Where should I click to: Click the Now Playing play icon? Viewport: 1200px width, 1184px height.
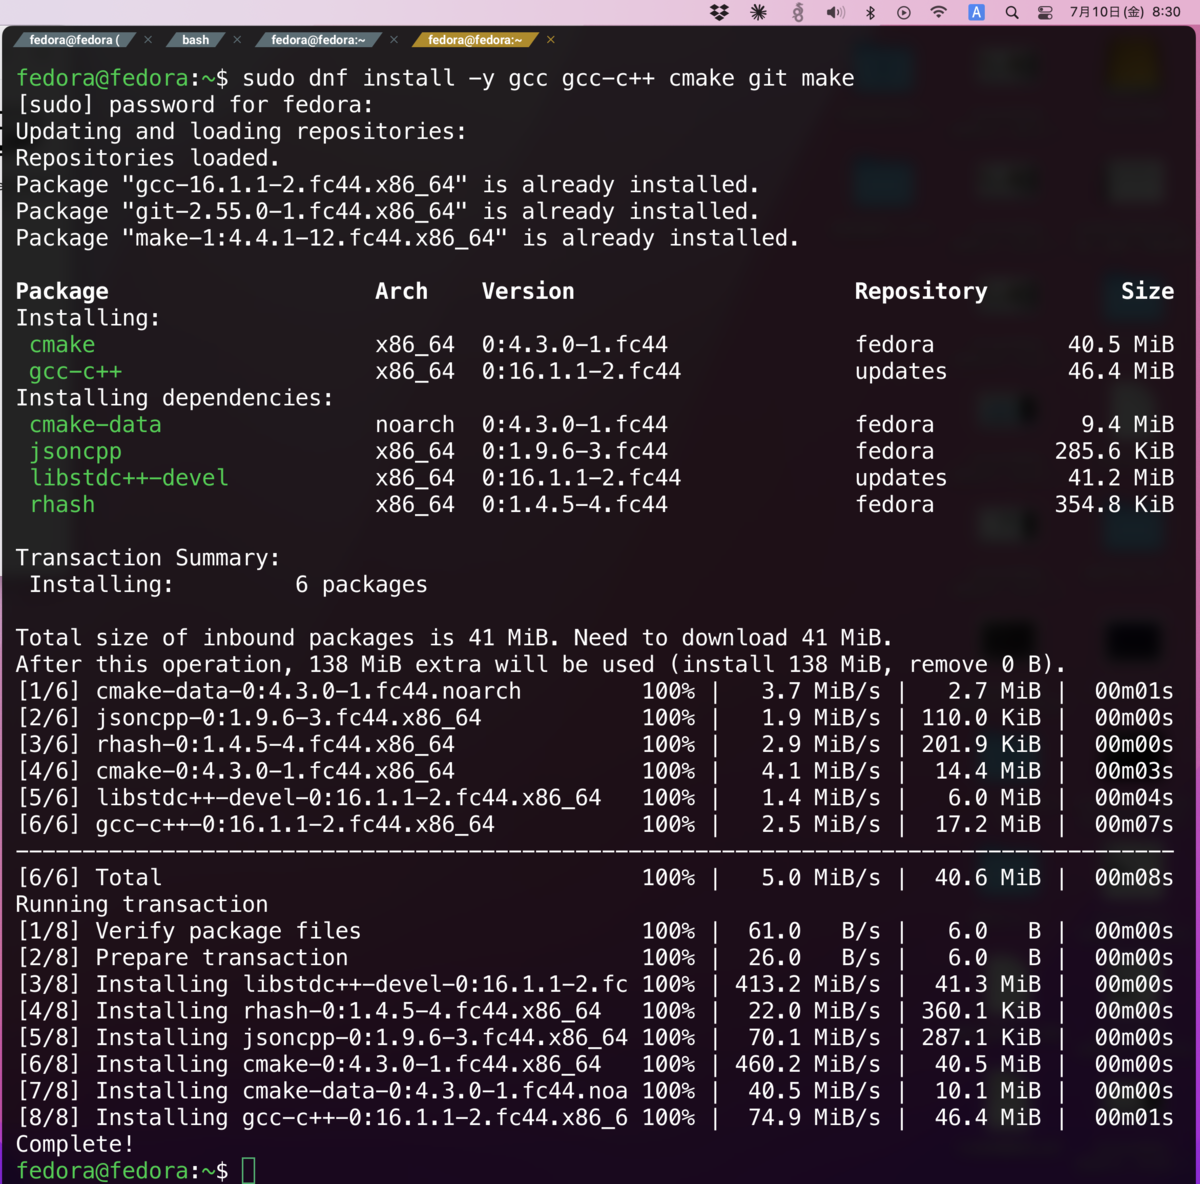point(903,12)
